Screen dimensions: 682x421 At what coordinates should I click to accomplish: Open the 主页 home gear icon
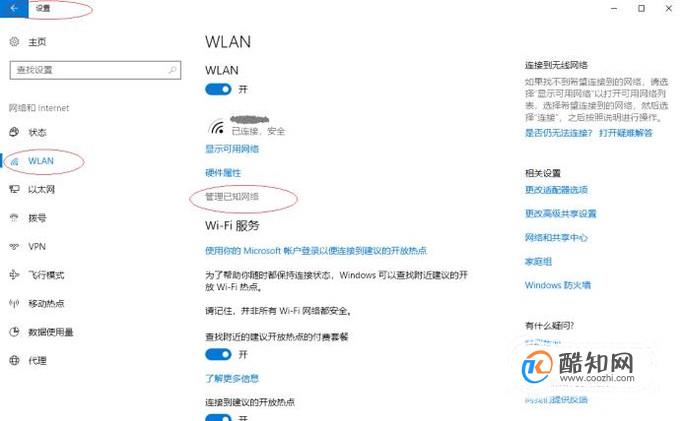pos(14,42)
